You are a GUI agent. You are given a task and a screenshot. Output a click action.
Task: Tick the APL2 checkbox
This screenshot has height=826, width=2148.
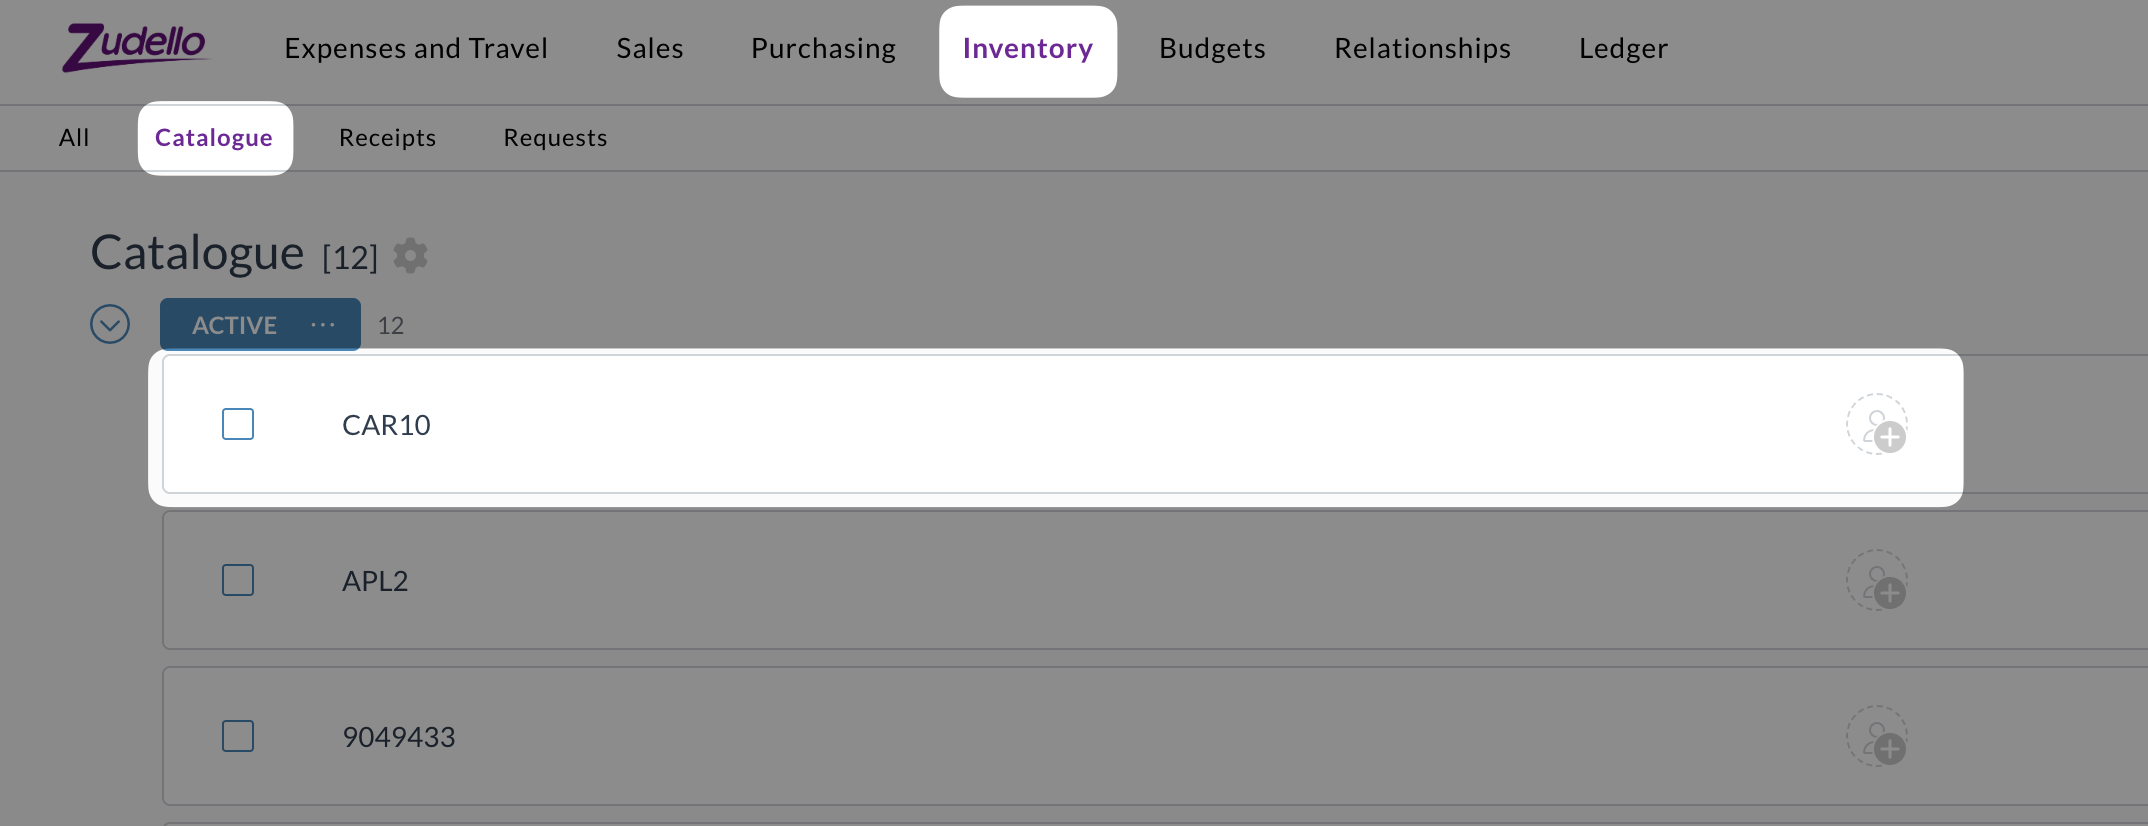(238, 580)
